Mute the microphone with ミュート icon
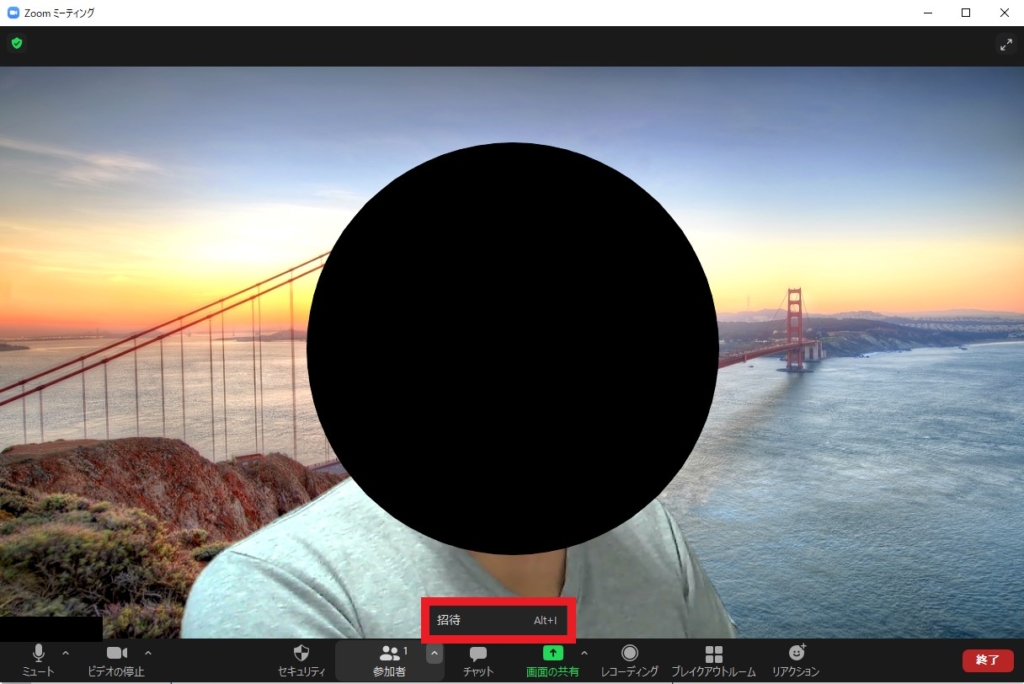This screenshot has height=684, width=1024. click(x=39, y=660)
